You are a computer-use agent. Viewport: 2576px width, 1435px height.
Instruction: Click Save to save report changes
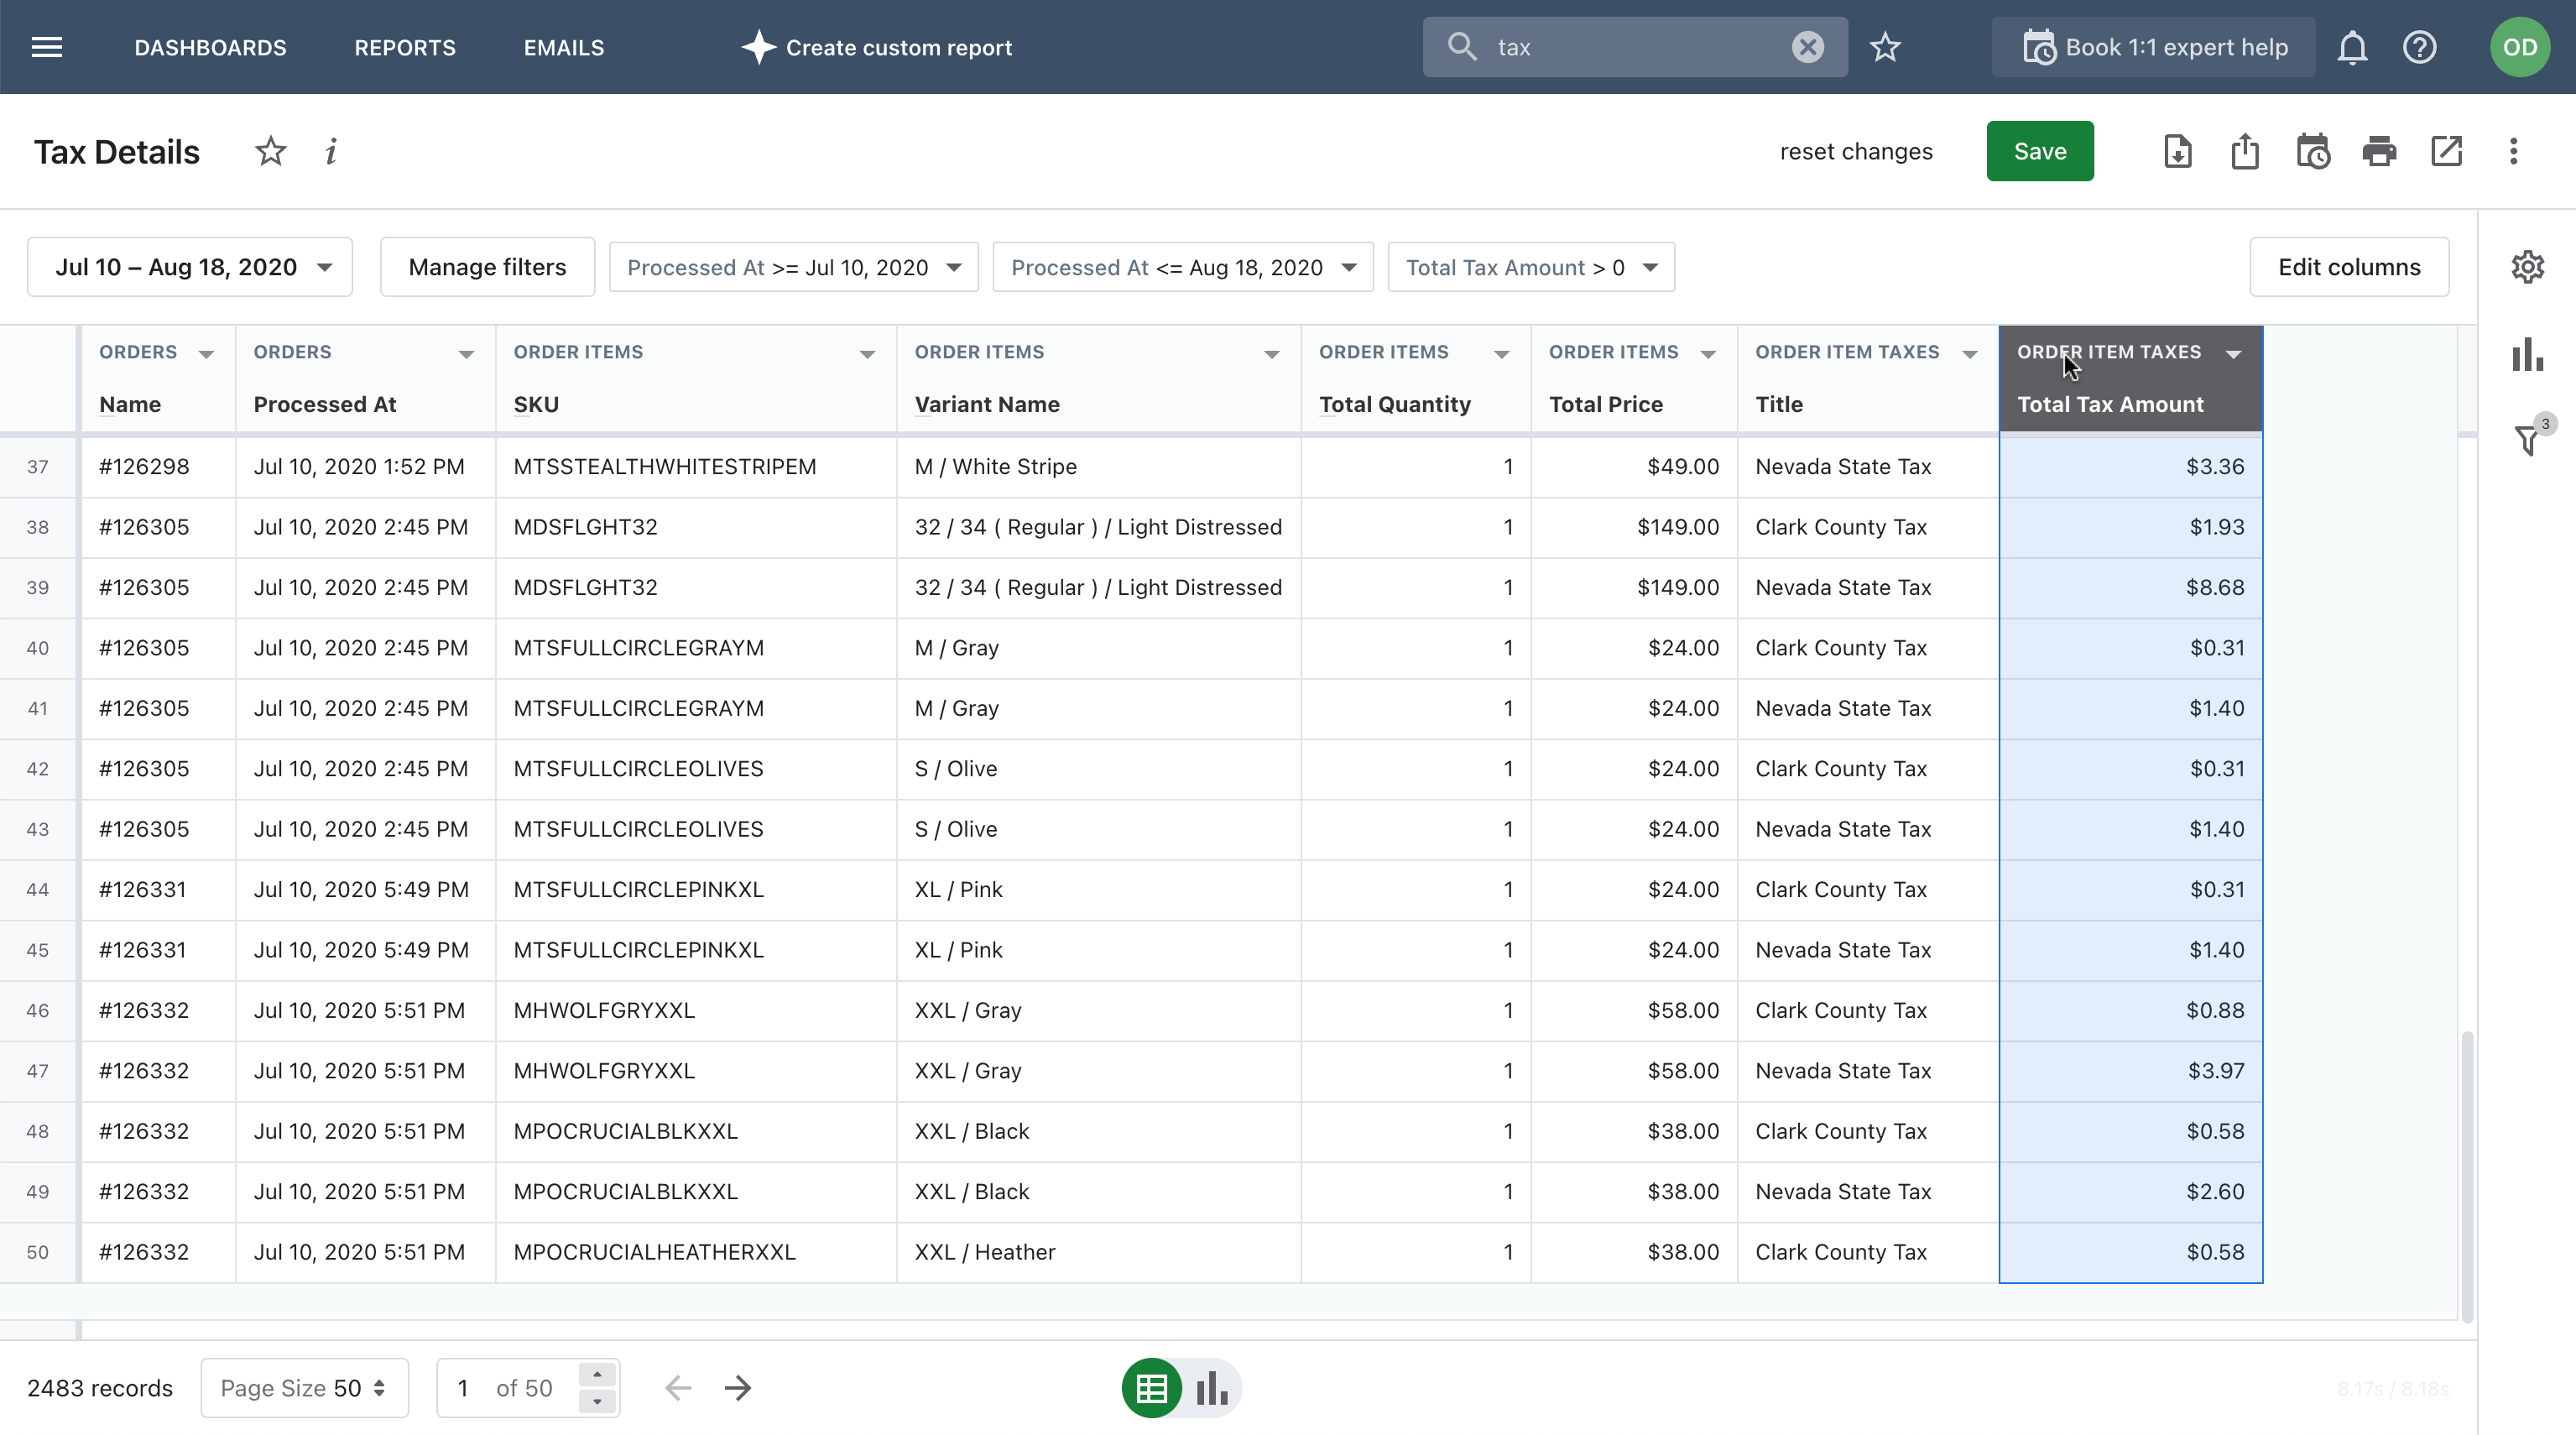pyautogui.click(x=2039, y=150)
